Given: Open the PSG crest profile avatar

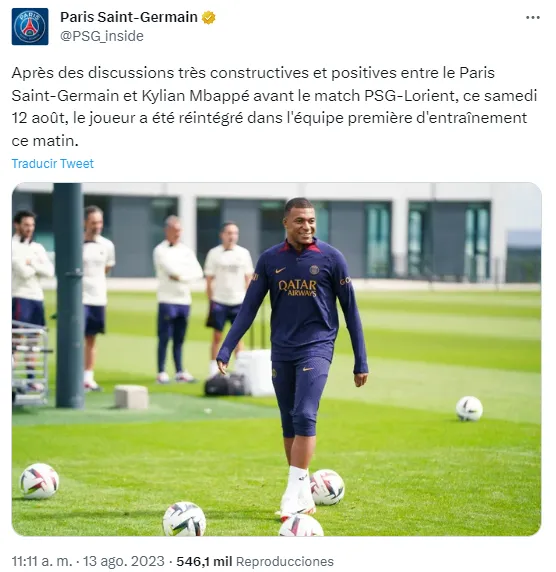Looking at the screenshot, I should [30, 27].
